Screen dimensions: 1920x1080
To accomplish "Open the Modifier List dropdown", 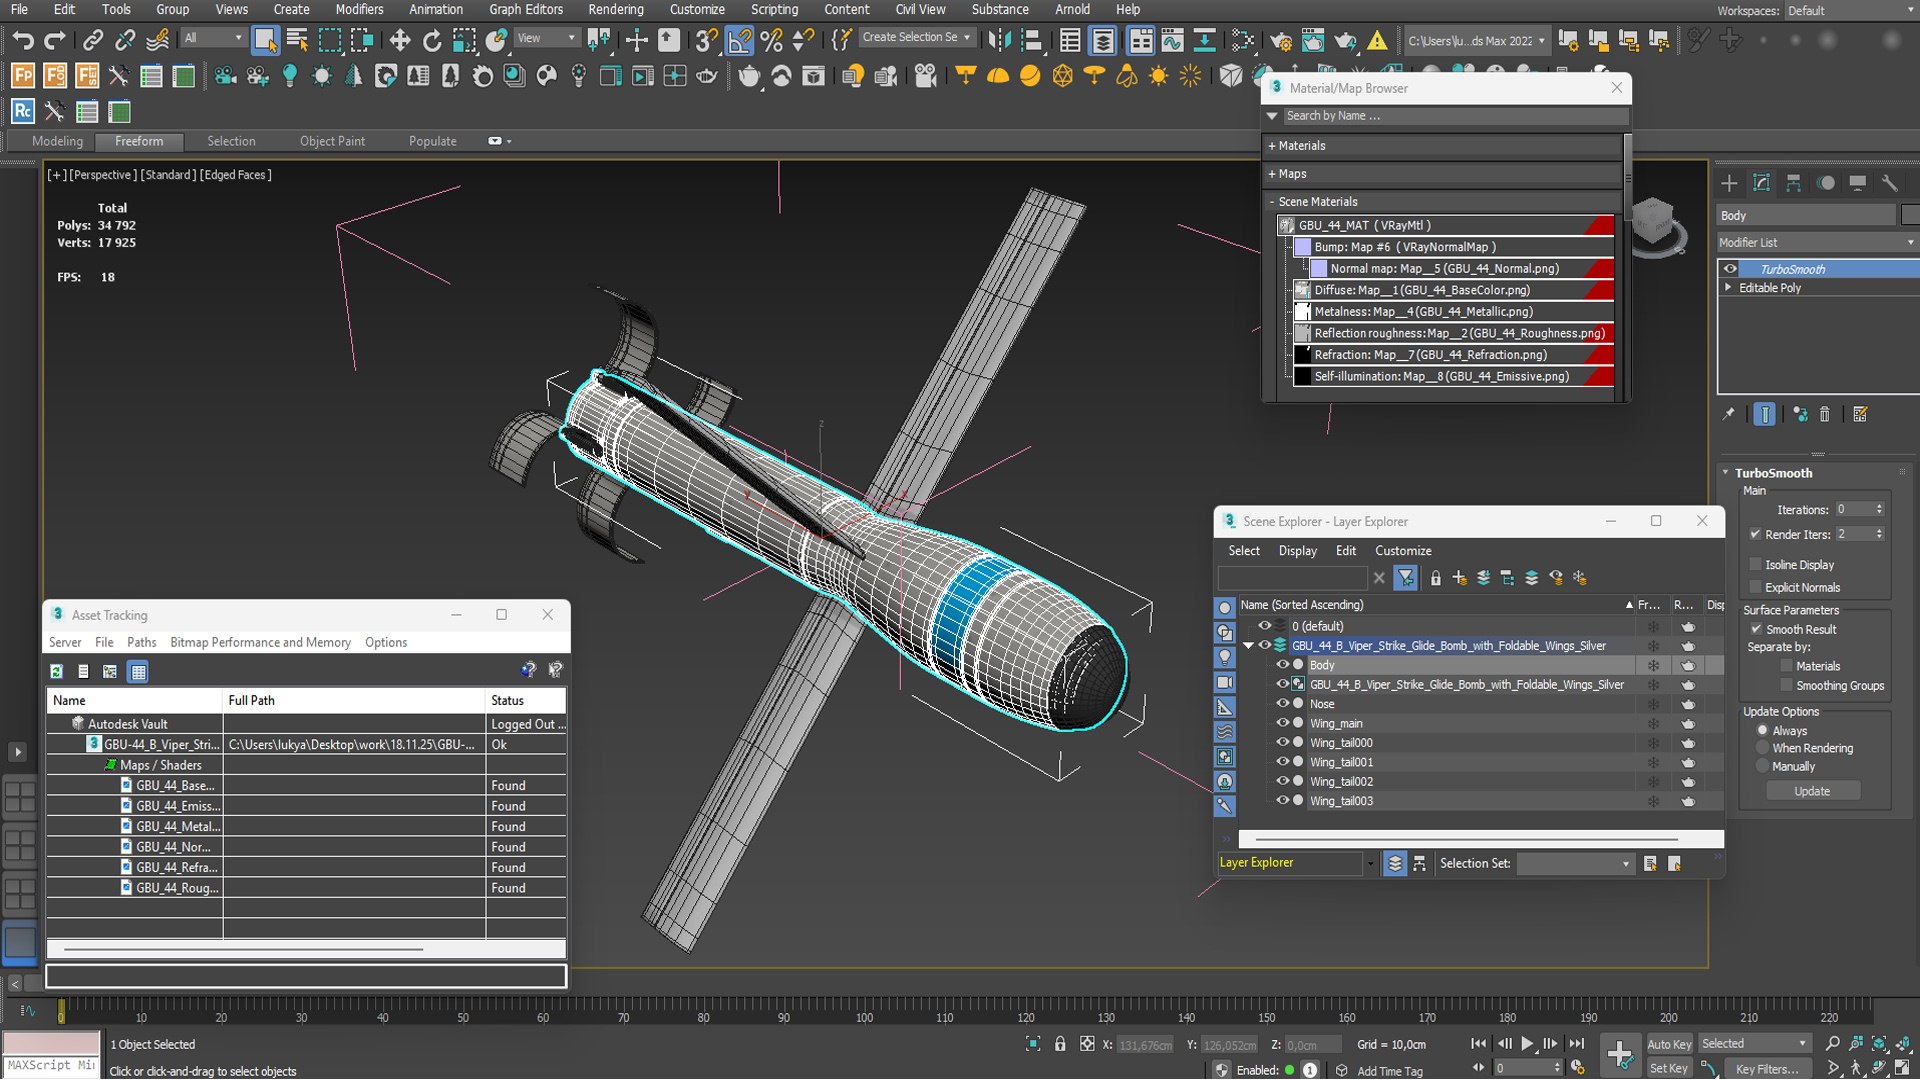I will tap(1816, 242).
